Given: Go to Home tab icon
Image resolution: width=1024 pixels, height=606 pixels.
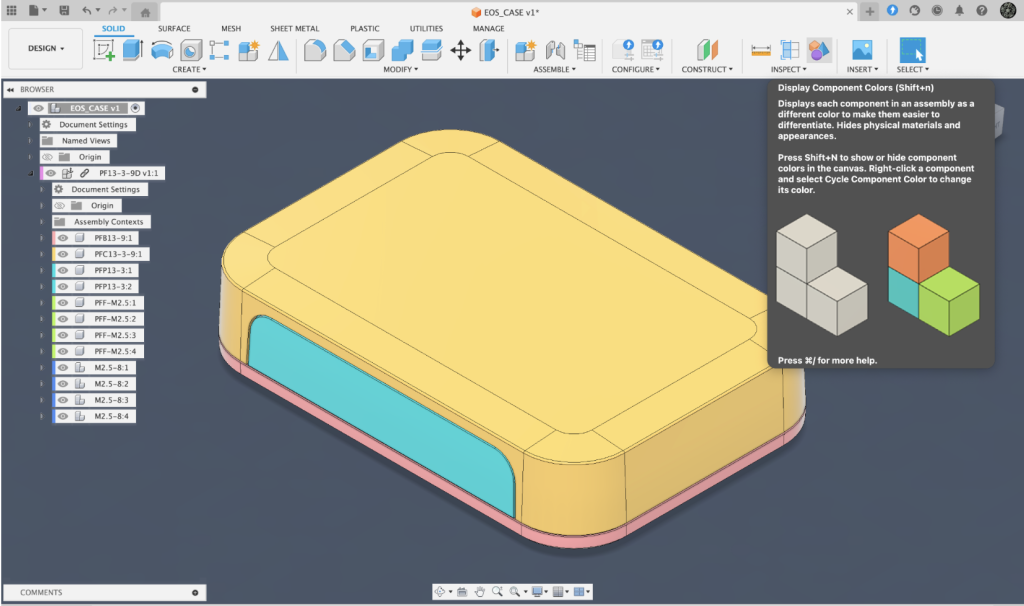Looking at the screenshot, I should tap(145, 12).
